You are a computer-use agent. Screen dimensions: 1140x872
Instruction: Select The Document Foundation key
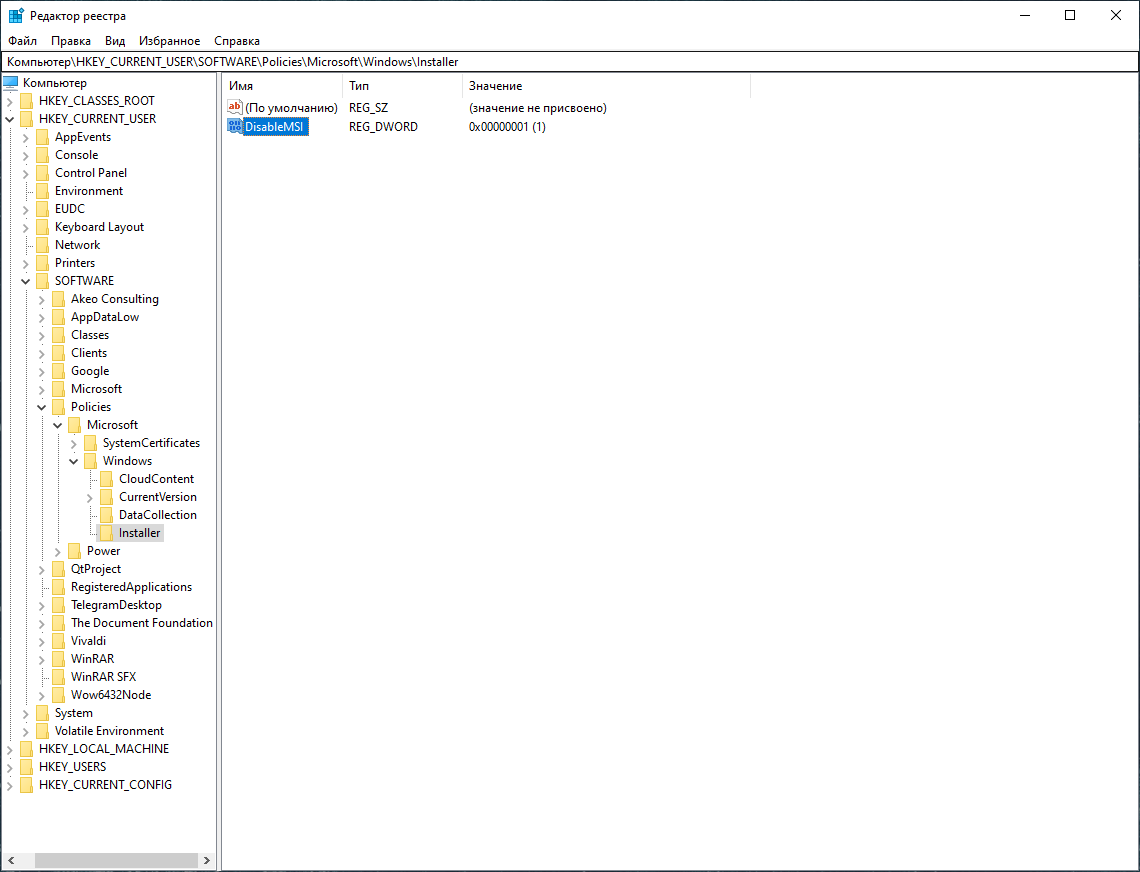[142, 623]
